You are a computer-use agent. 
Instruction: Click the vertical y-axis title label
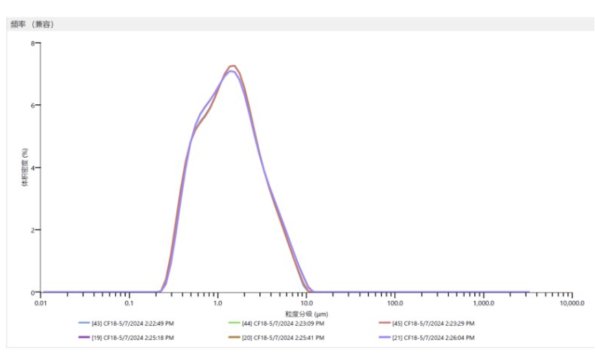click(x=25, y=167)
